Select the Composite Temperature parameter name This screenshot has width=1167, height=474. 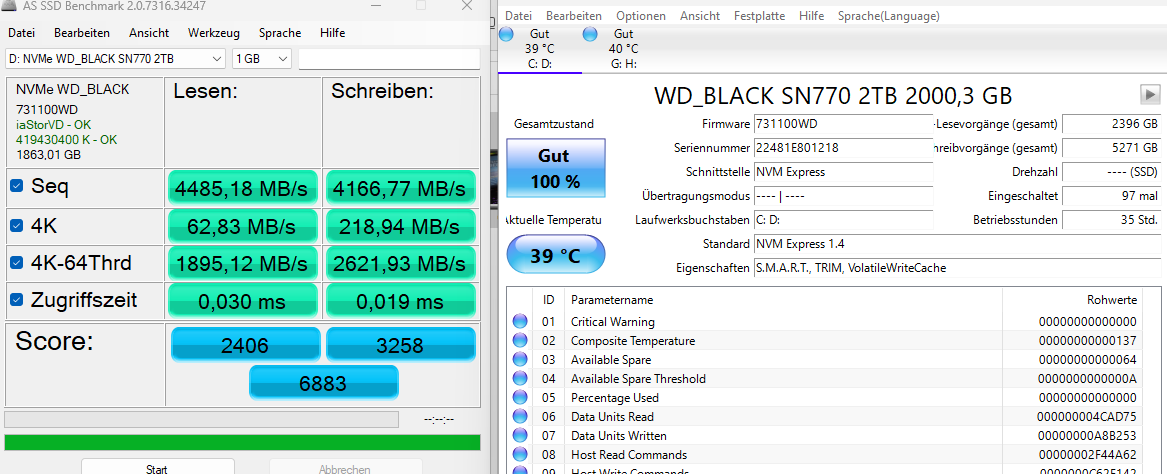point(633,341)
